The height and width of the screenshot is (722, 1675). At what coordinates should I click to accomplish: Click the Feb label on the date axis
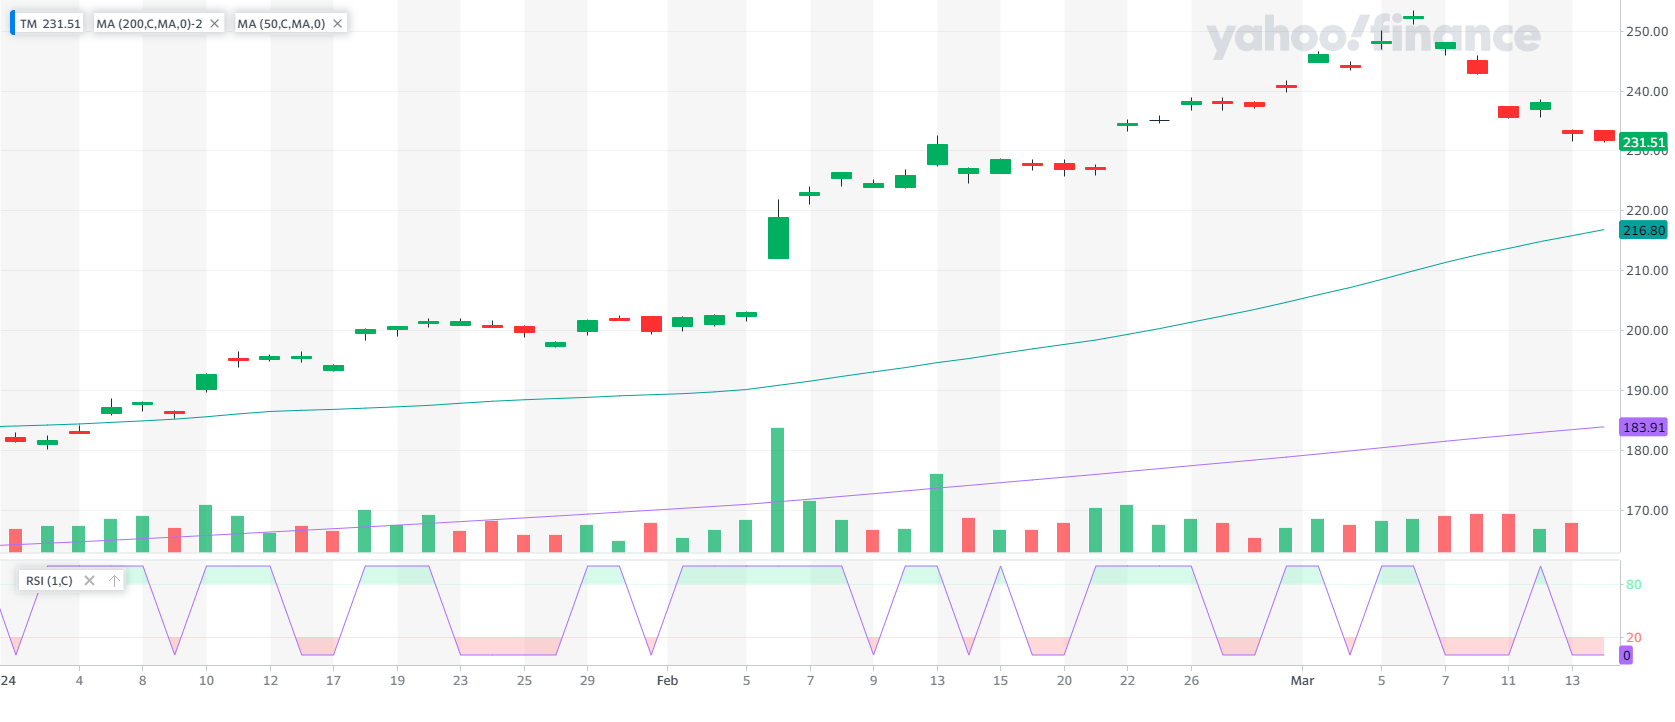coord(667,680)
